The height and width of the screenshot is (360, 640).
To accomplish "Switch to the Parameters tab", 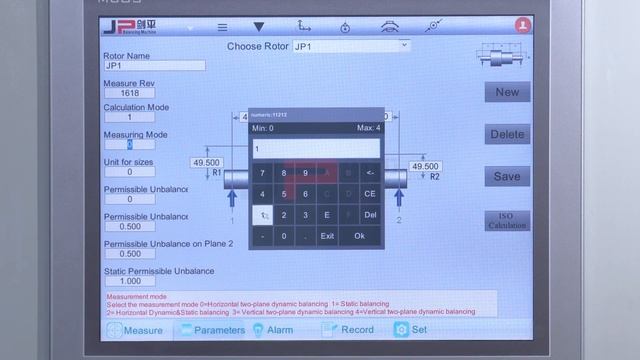I will [x=213, y=330].
